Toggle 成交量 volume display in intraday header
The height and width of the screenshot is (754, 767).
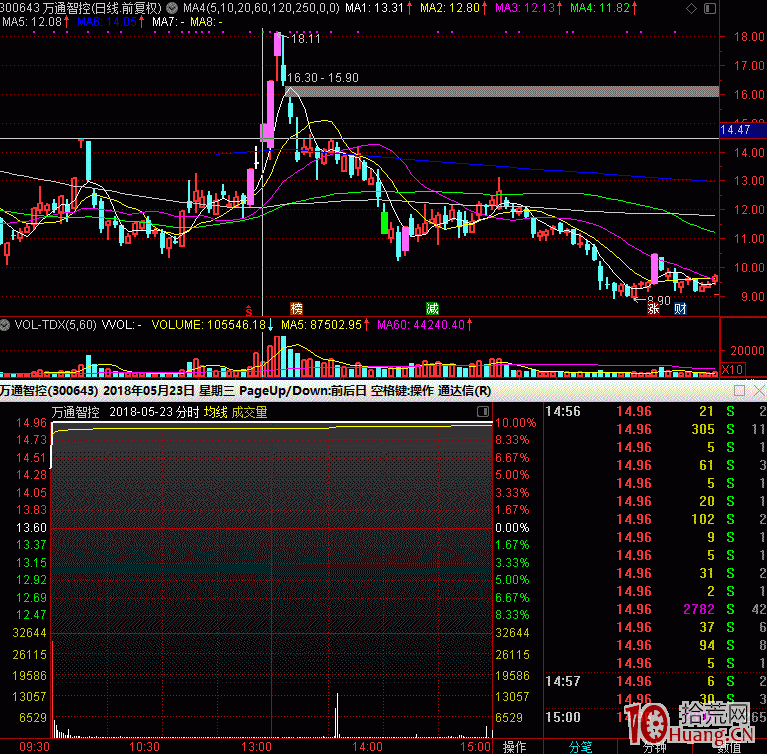[249, 412]
